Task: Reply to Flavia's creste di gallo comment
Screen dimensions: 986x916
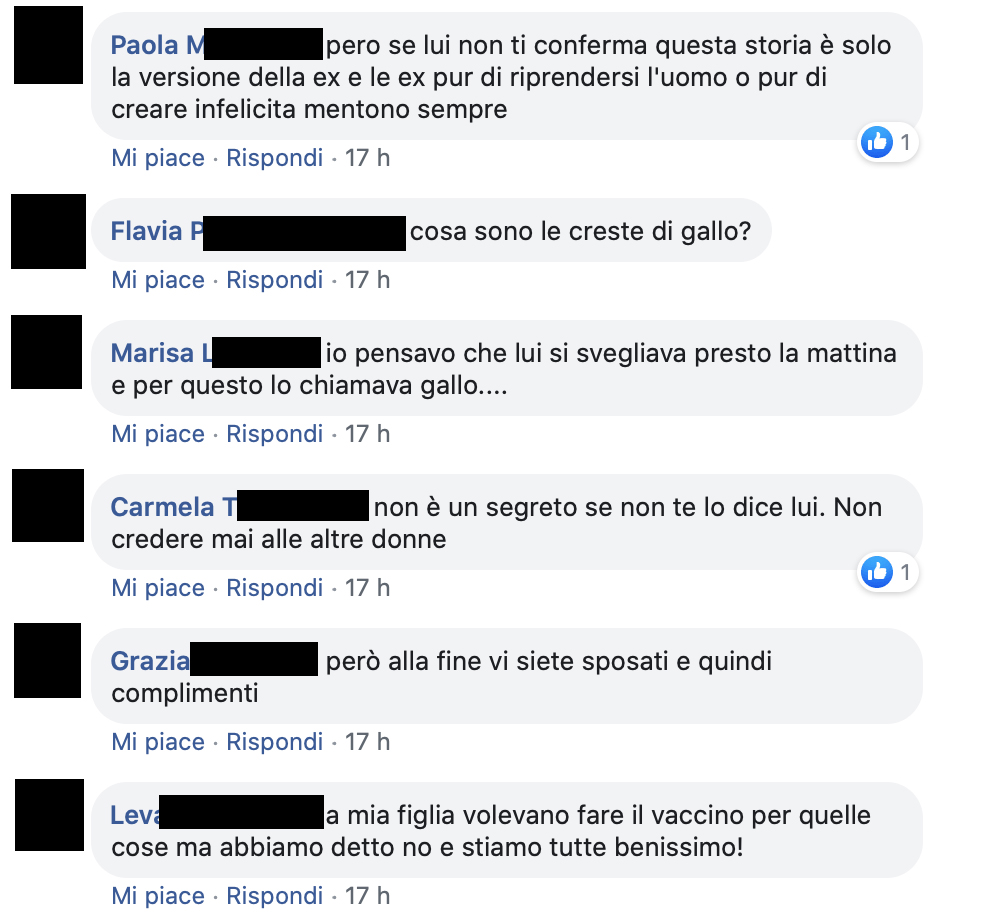Action: pos(275,280)
